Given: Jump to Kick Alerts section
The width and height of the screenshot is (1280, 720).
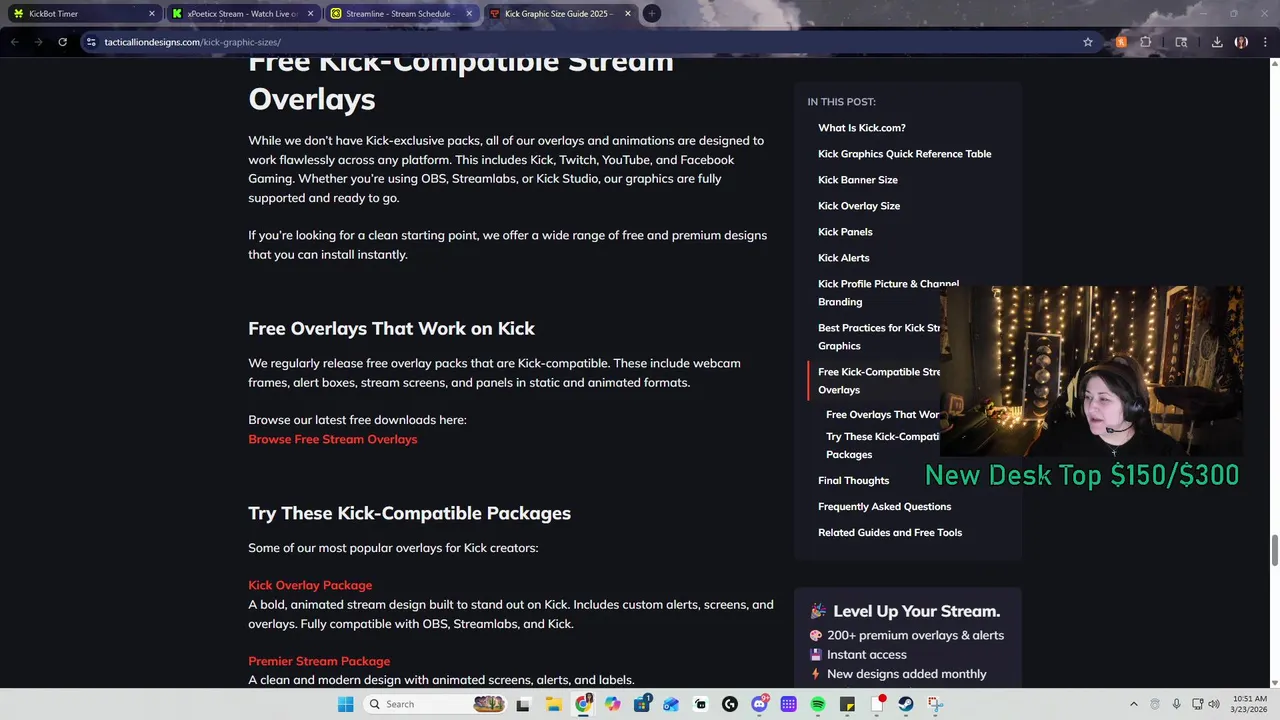Looking at the screenshot, I should (x=844, y=258).
